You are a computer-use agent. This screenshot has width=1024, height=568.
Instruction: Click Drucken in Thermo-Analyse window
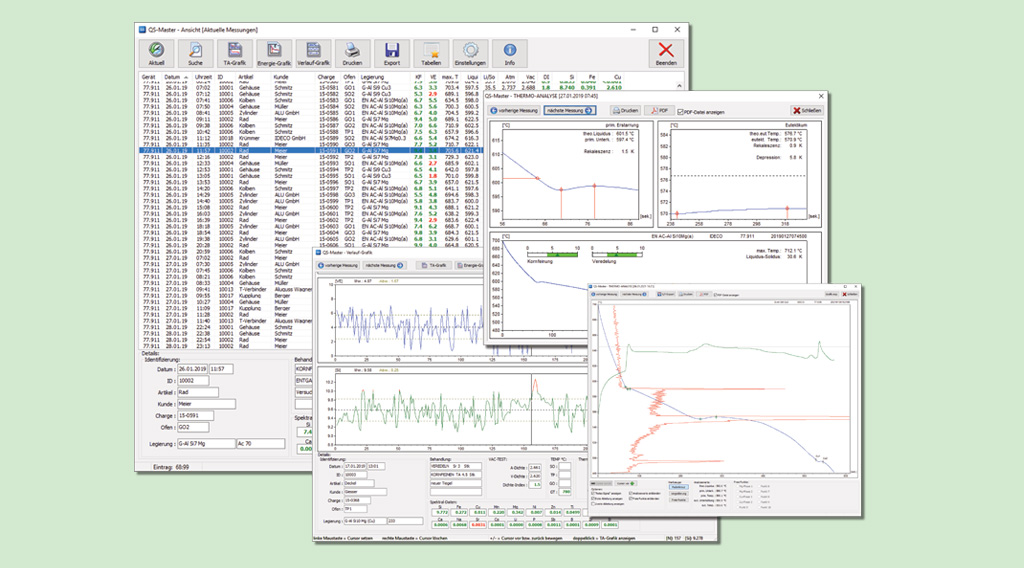point(625,111)
